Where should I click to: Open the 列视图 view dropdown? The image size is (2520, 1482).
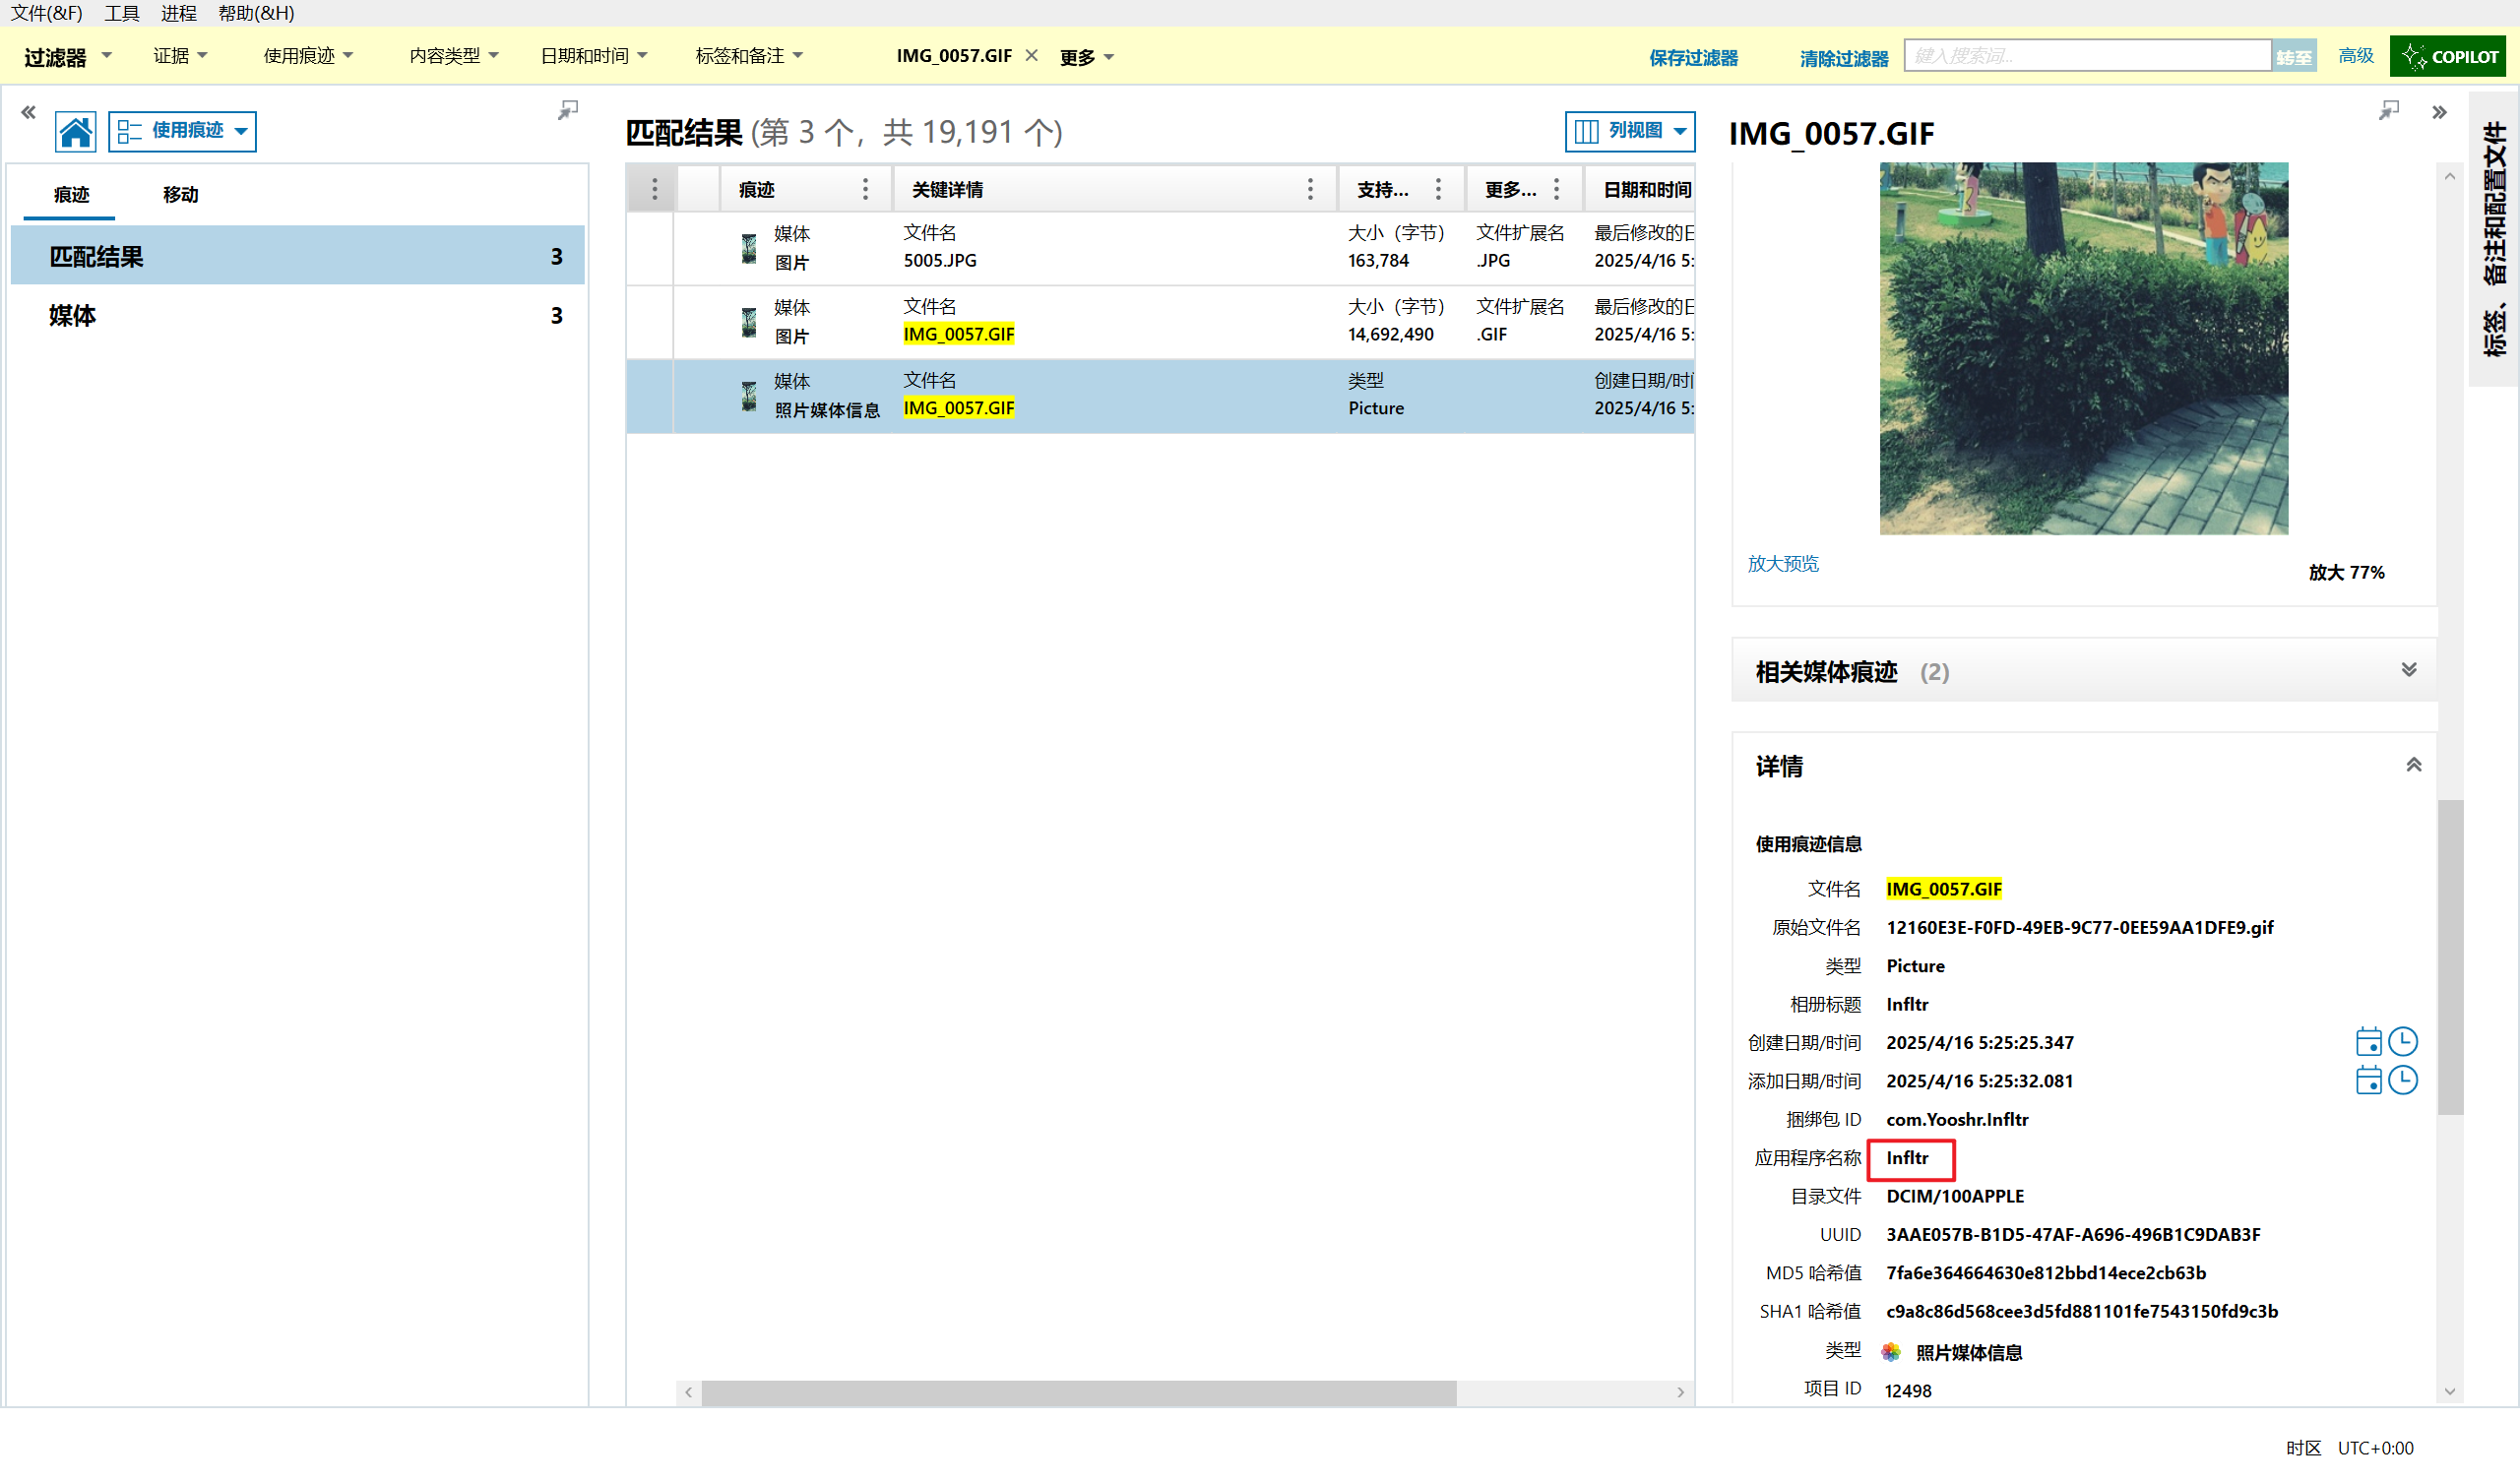click(1629, 131)
